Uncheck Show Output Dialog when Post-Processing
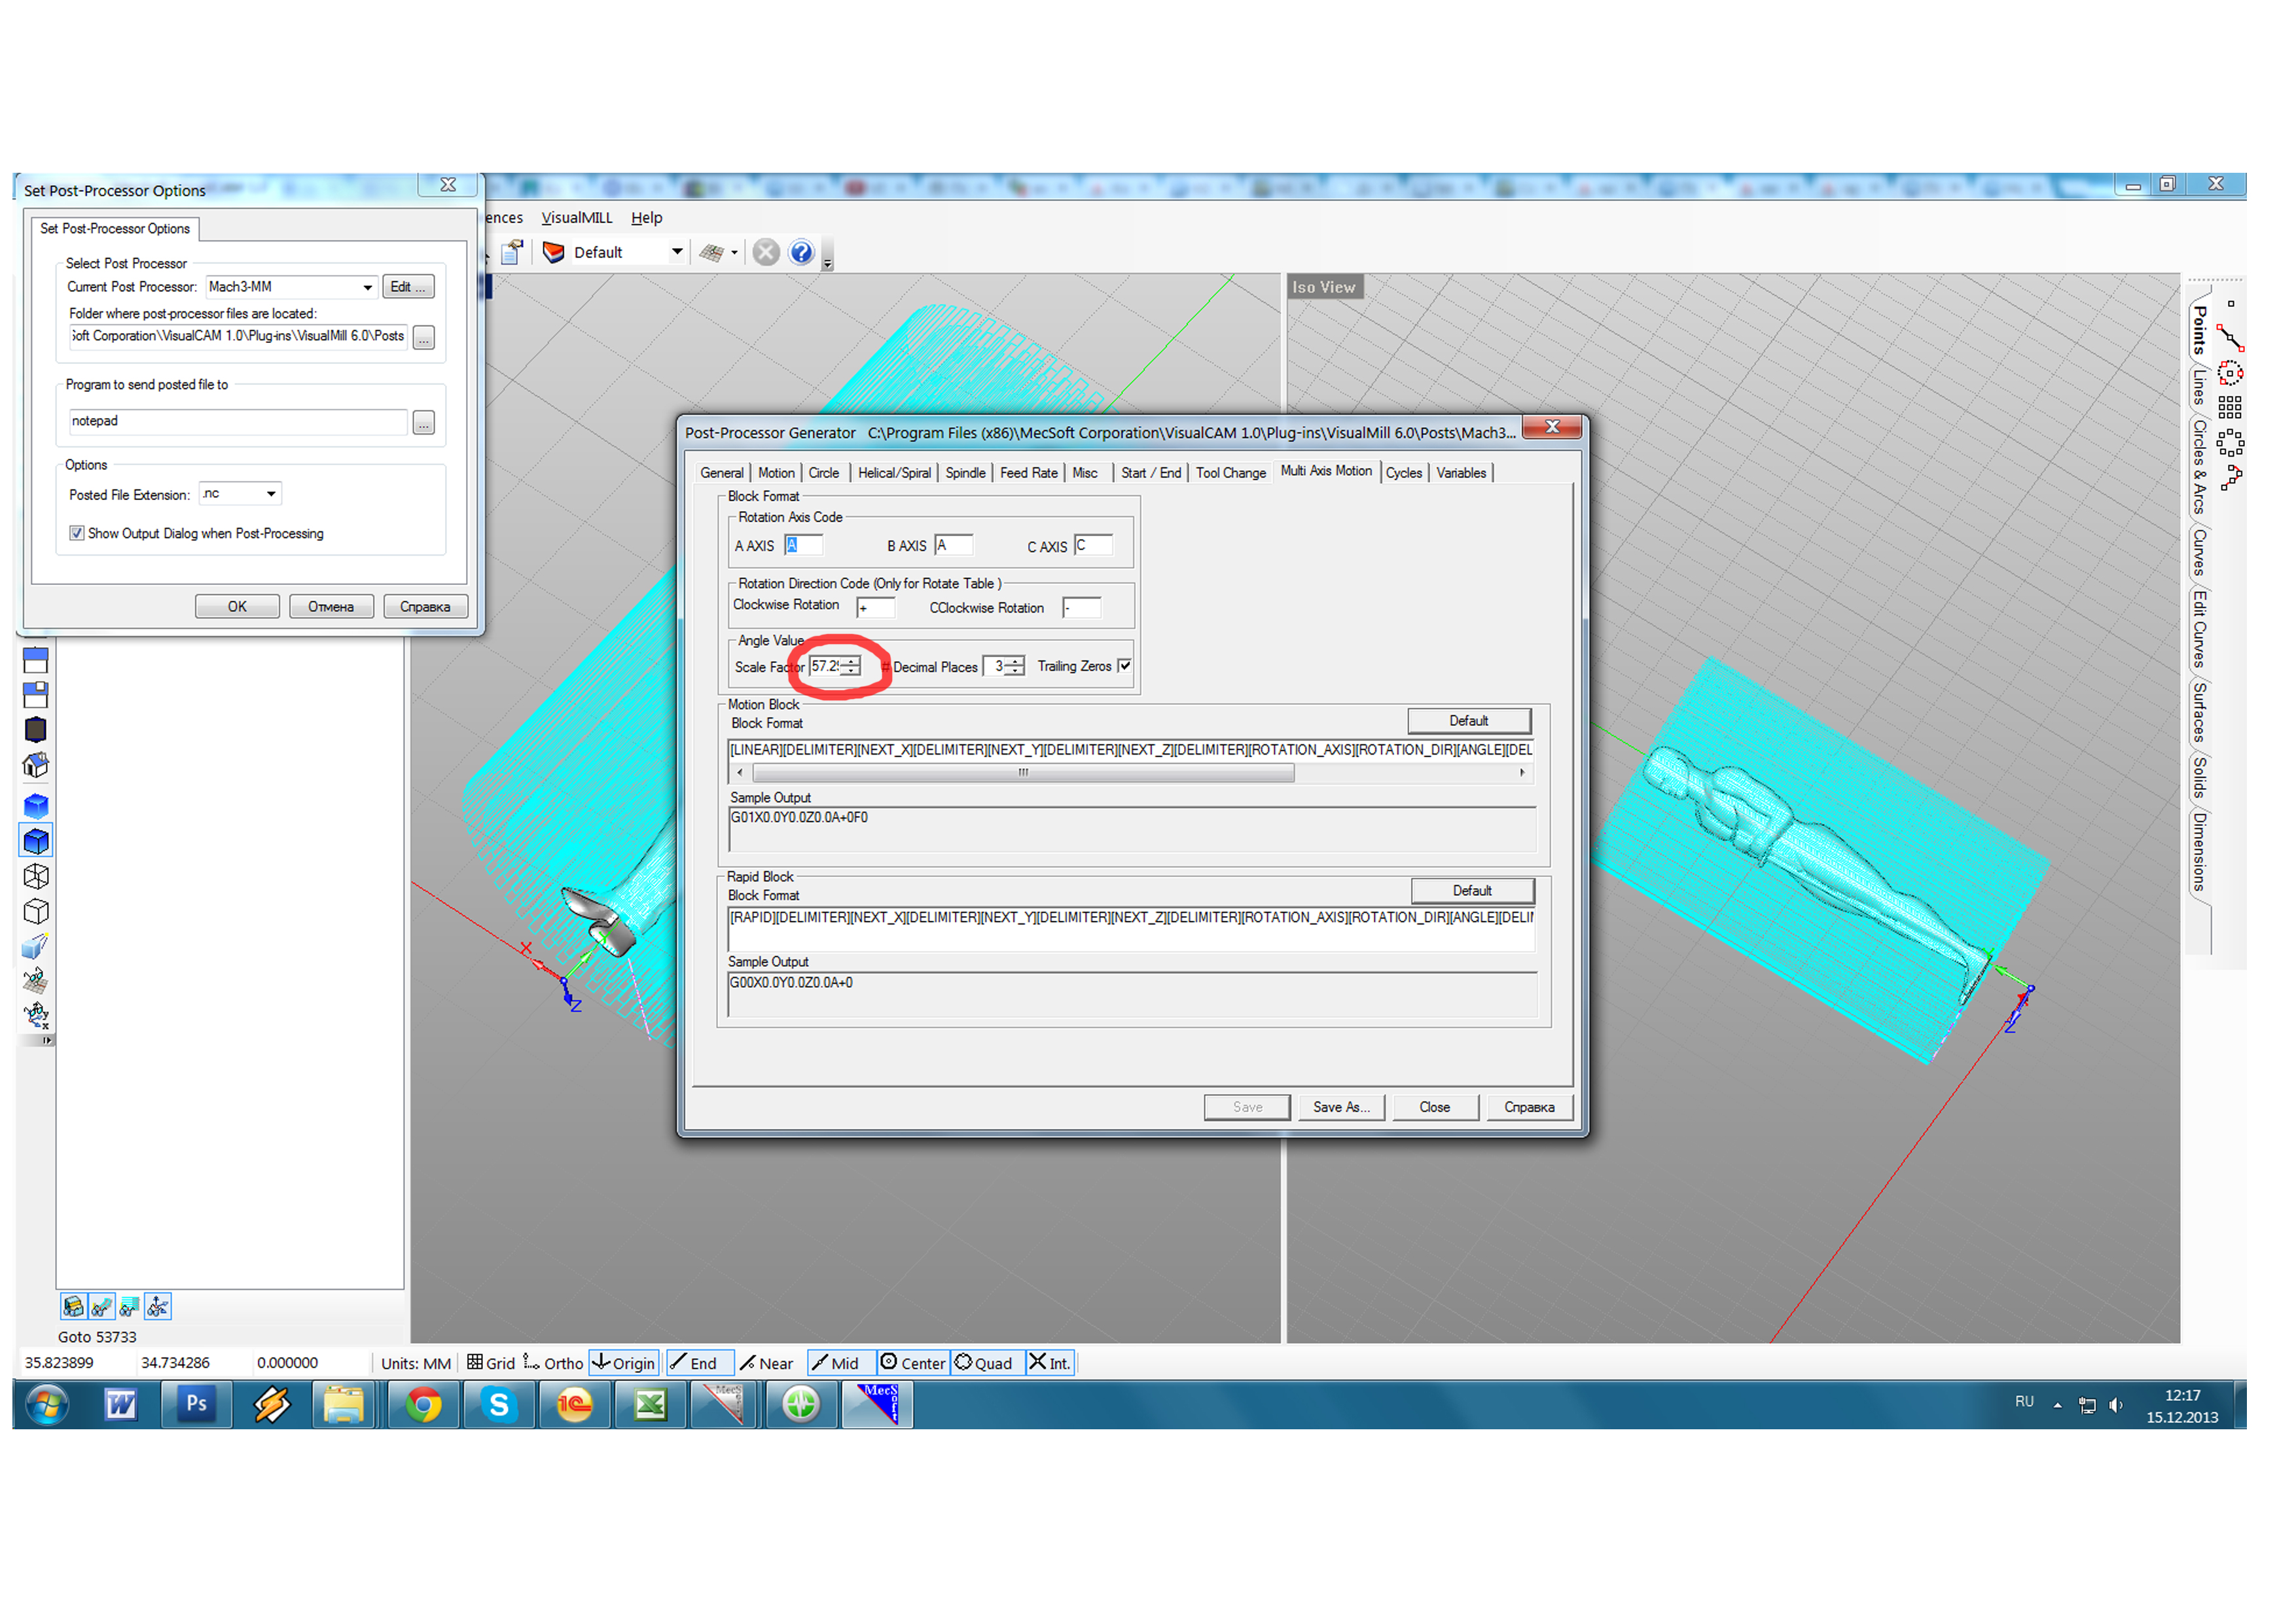The image size is (2296, 1623). coord(77,533)
